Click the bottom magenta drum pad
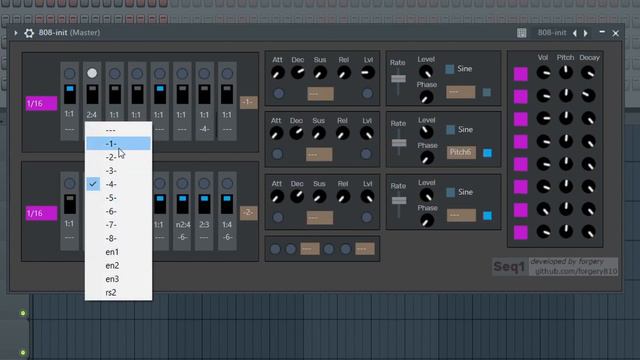Viewport: 640px width, 360px height. tap(521, 233)
